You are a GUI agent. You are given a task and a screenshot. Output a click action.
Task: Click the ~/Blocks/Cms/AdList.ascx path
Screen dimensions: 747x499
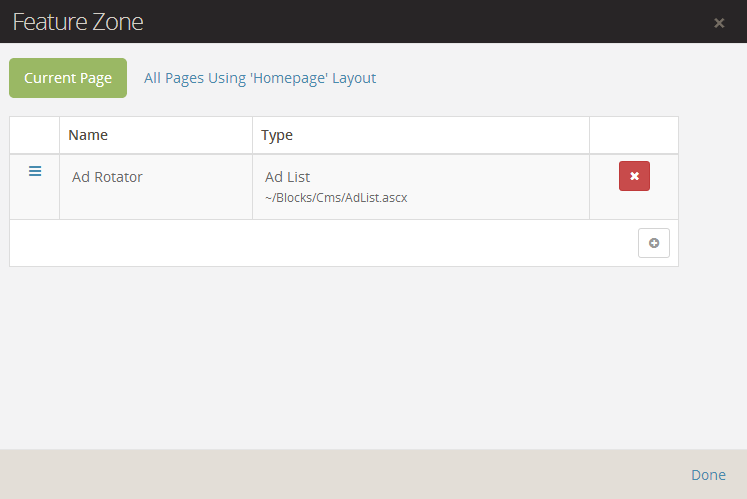[336, 198]
